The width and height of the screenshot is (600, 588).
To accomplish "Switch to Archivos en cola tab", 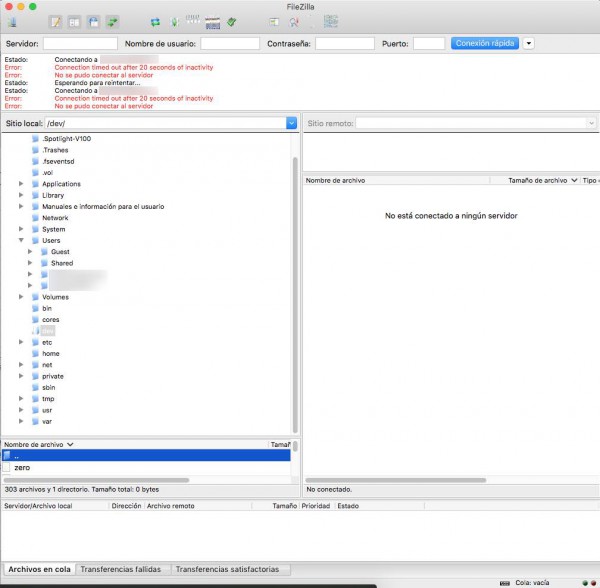I will click(39, 569).
